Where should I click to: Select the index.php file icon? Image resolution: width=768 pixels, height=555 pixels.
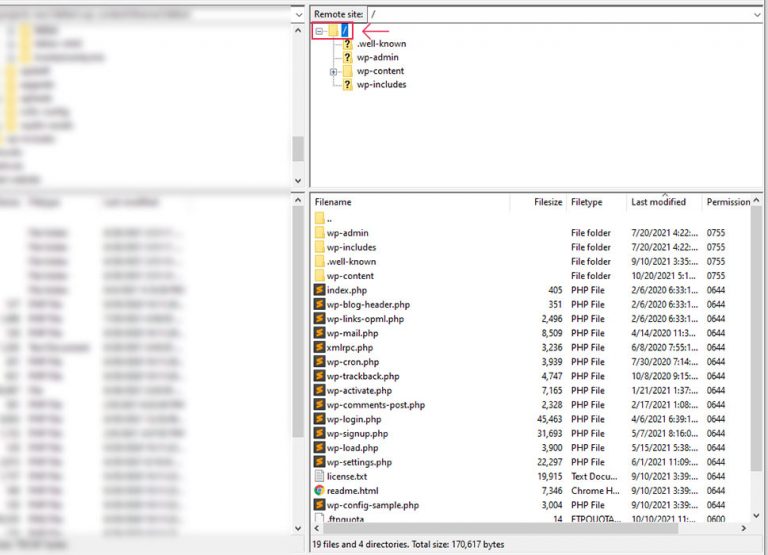point(319,290)
